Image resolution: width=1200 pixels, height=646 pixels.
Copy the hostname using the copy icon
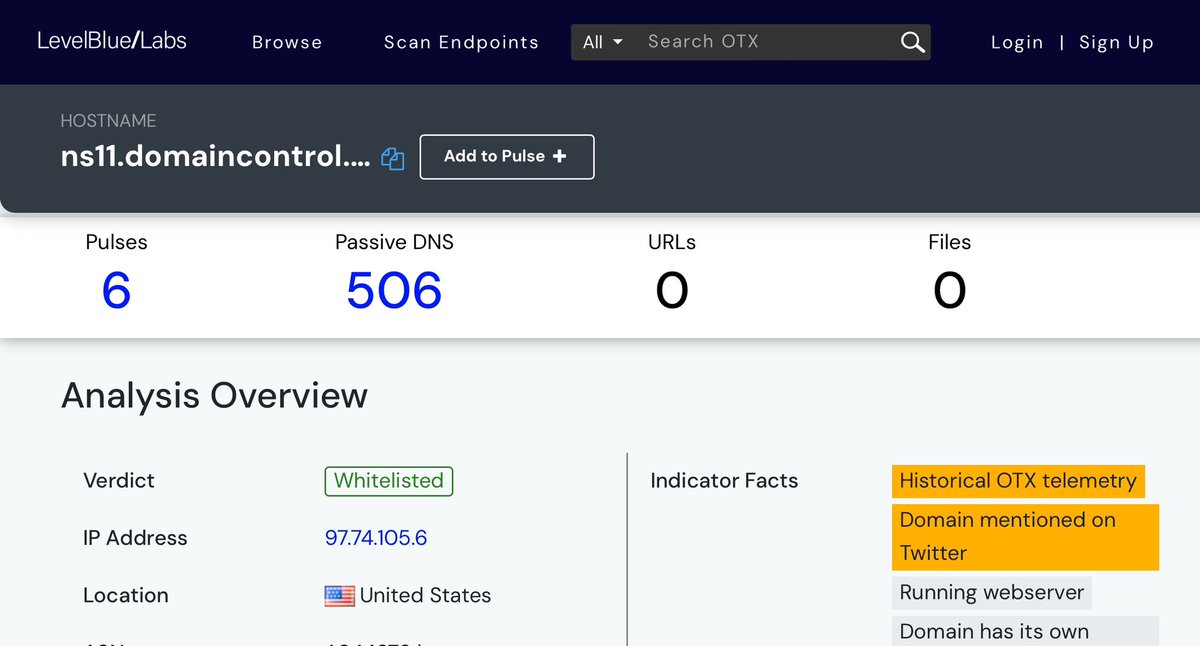(x=393, y=159)
